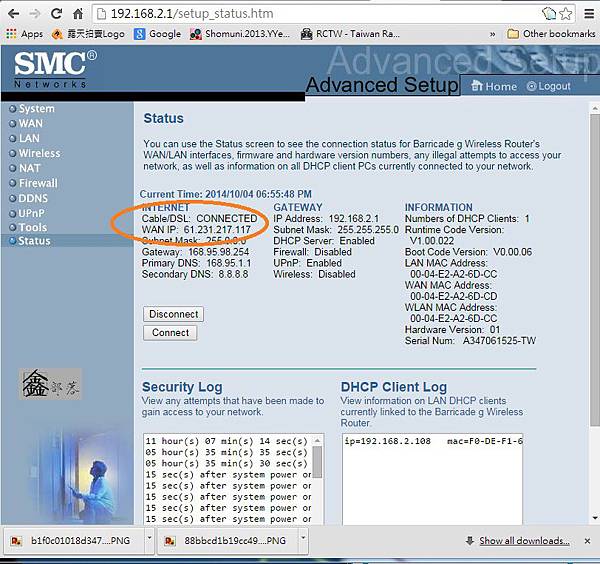Expand options arrow for 88bbcd1b19cc49 download
This screenshot has height=564, width=600.
[x=303, y=540]
